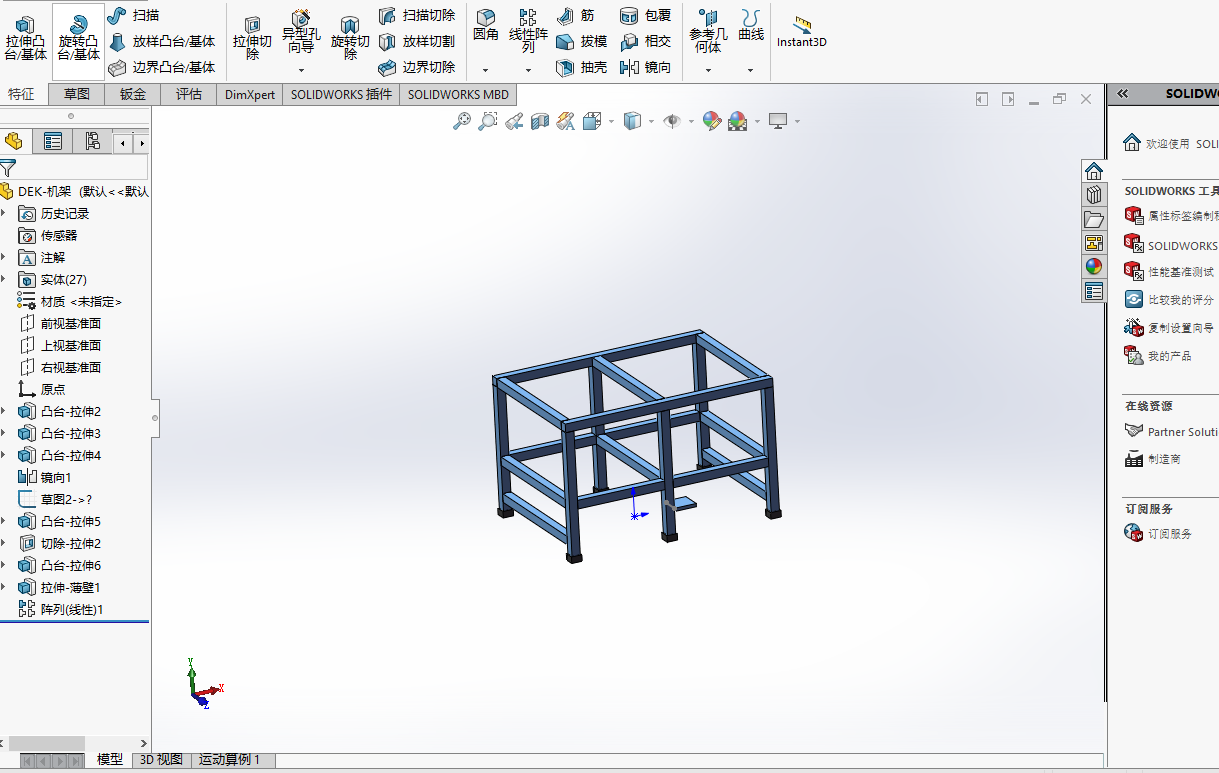Select 材质 <未指定> material entry
The image size is (1219, 773).
(70, 301)
